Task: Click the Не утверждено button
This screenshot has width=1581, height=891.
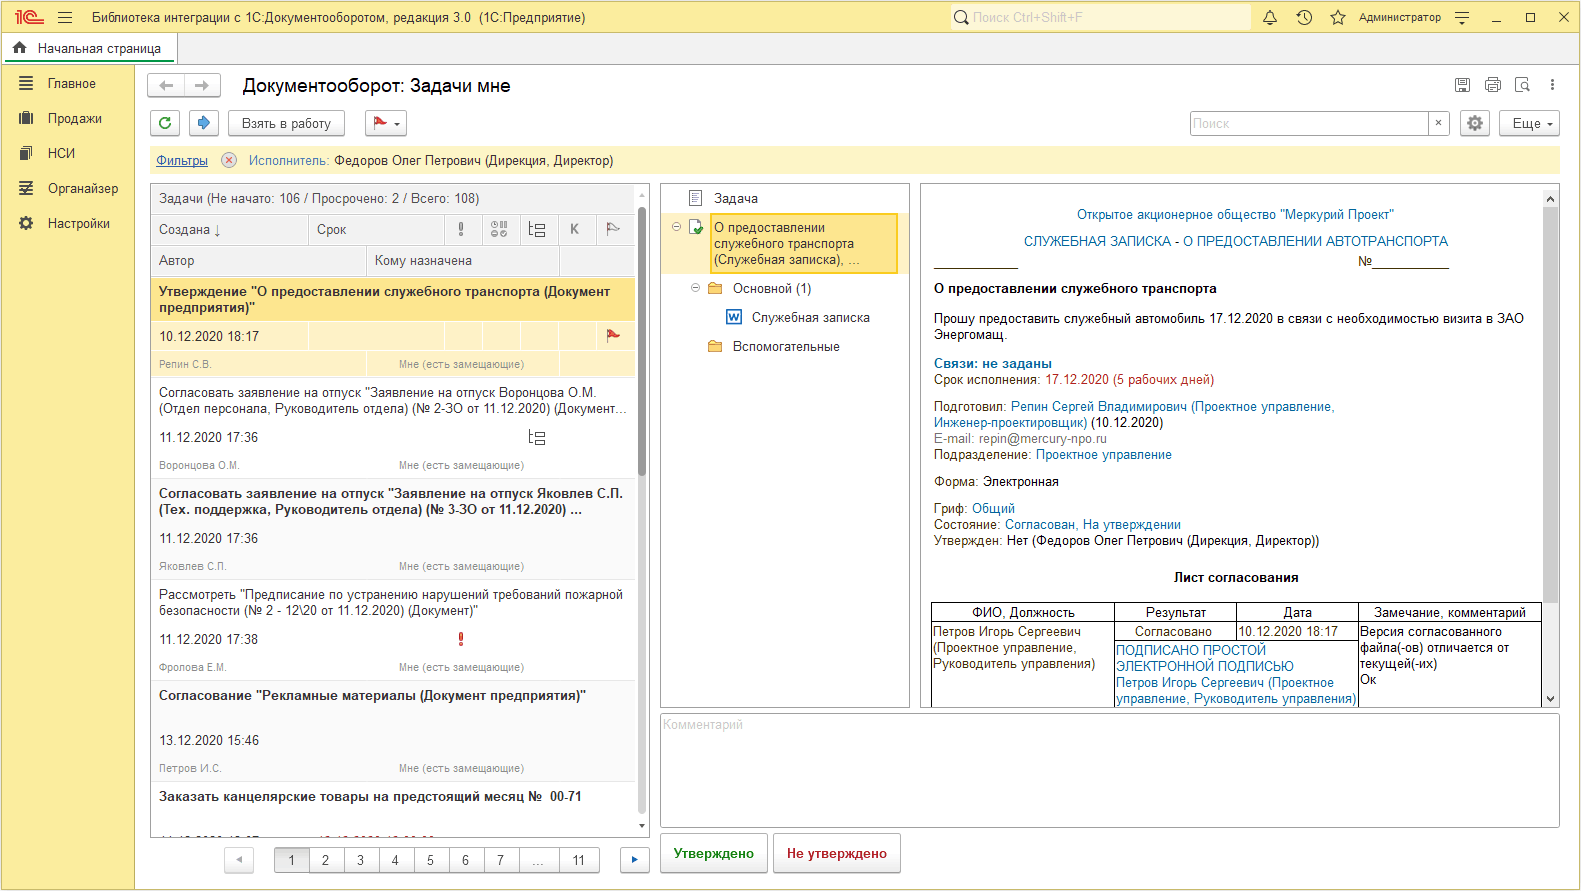Action: coord(837,853)
